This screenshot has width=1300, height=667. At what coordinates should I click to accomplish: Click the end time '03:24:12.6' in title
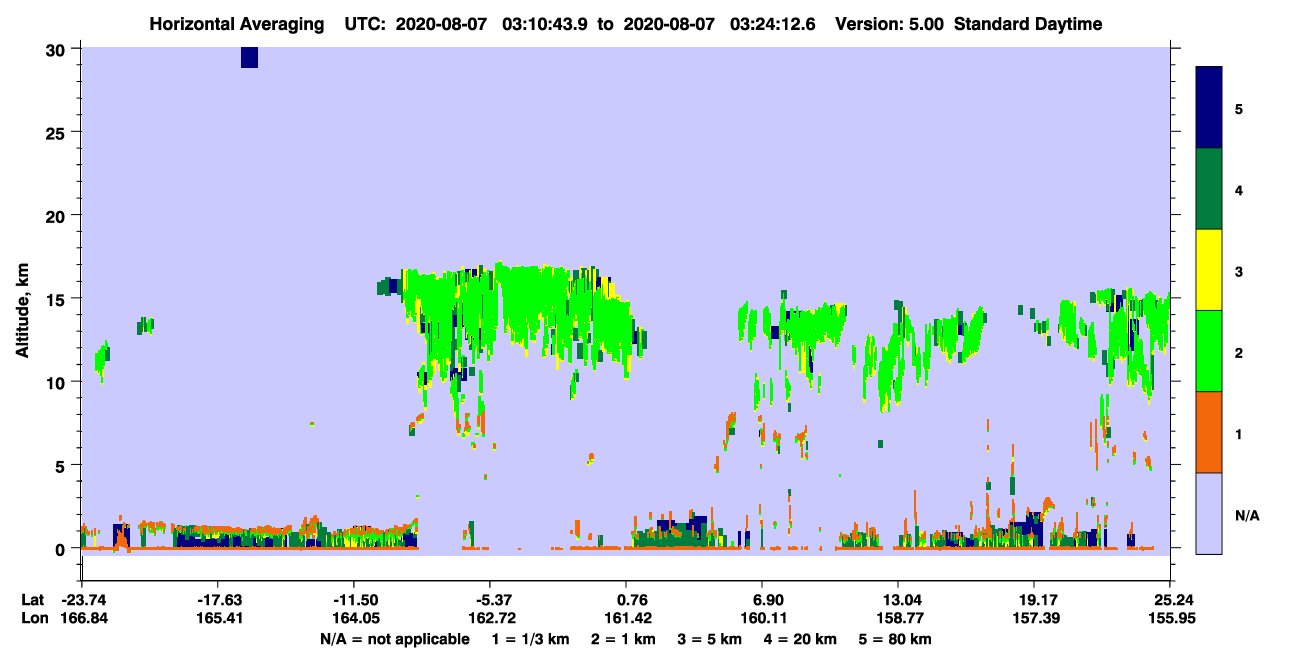(x=774, y=24)
